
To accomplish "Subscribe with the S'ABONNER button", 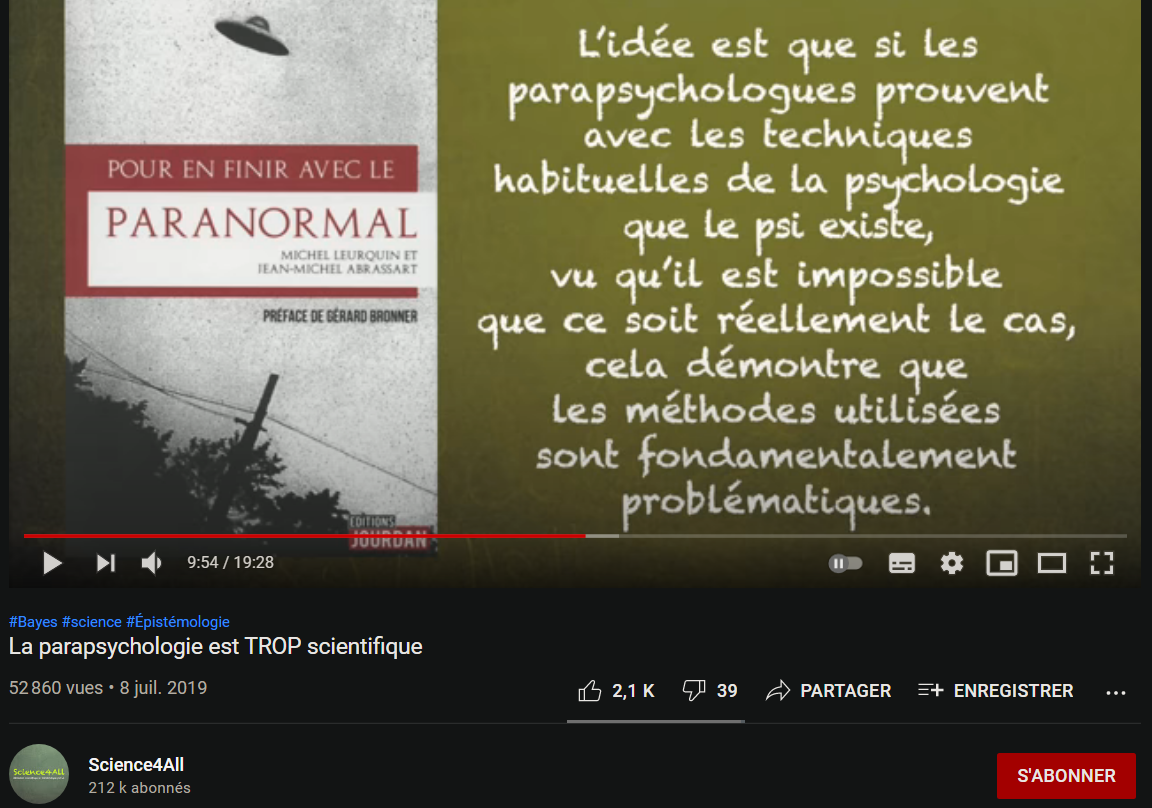I will [1066, 776].
